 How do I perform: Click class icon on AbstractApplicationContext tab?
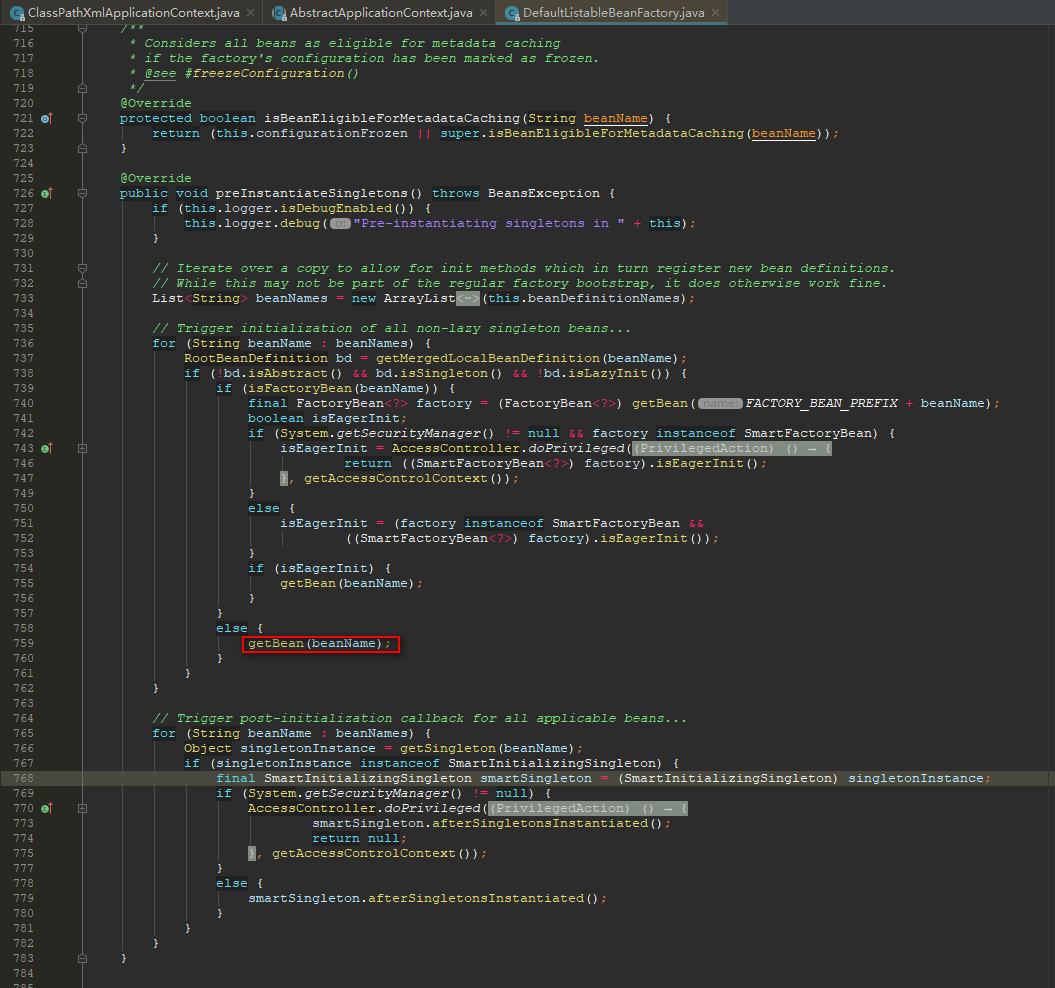click(x=279, y=13)
